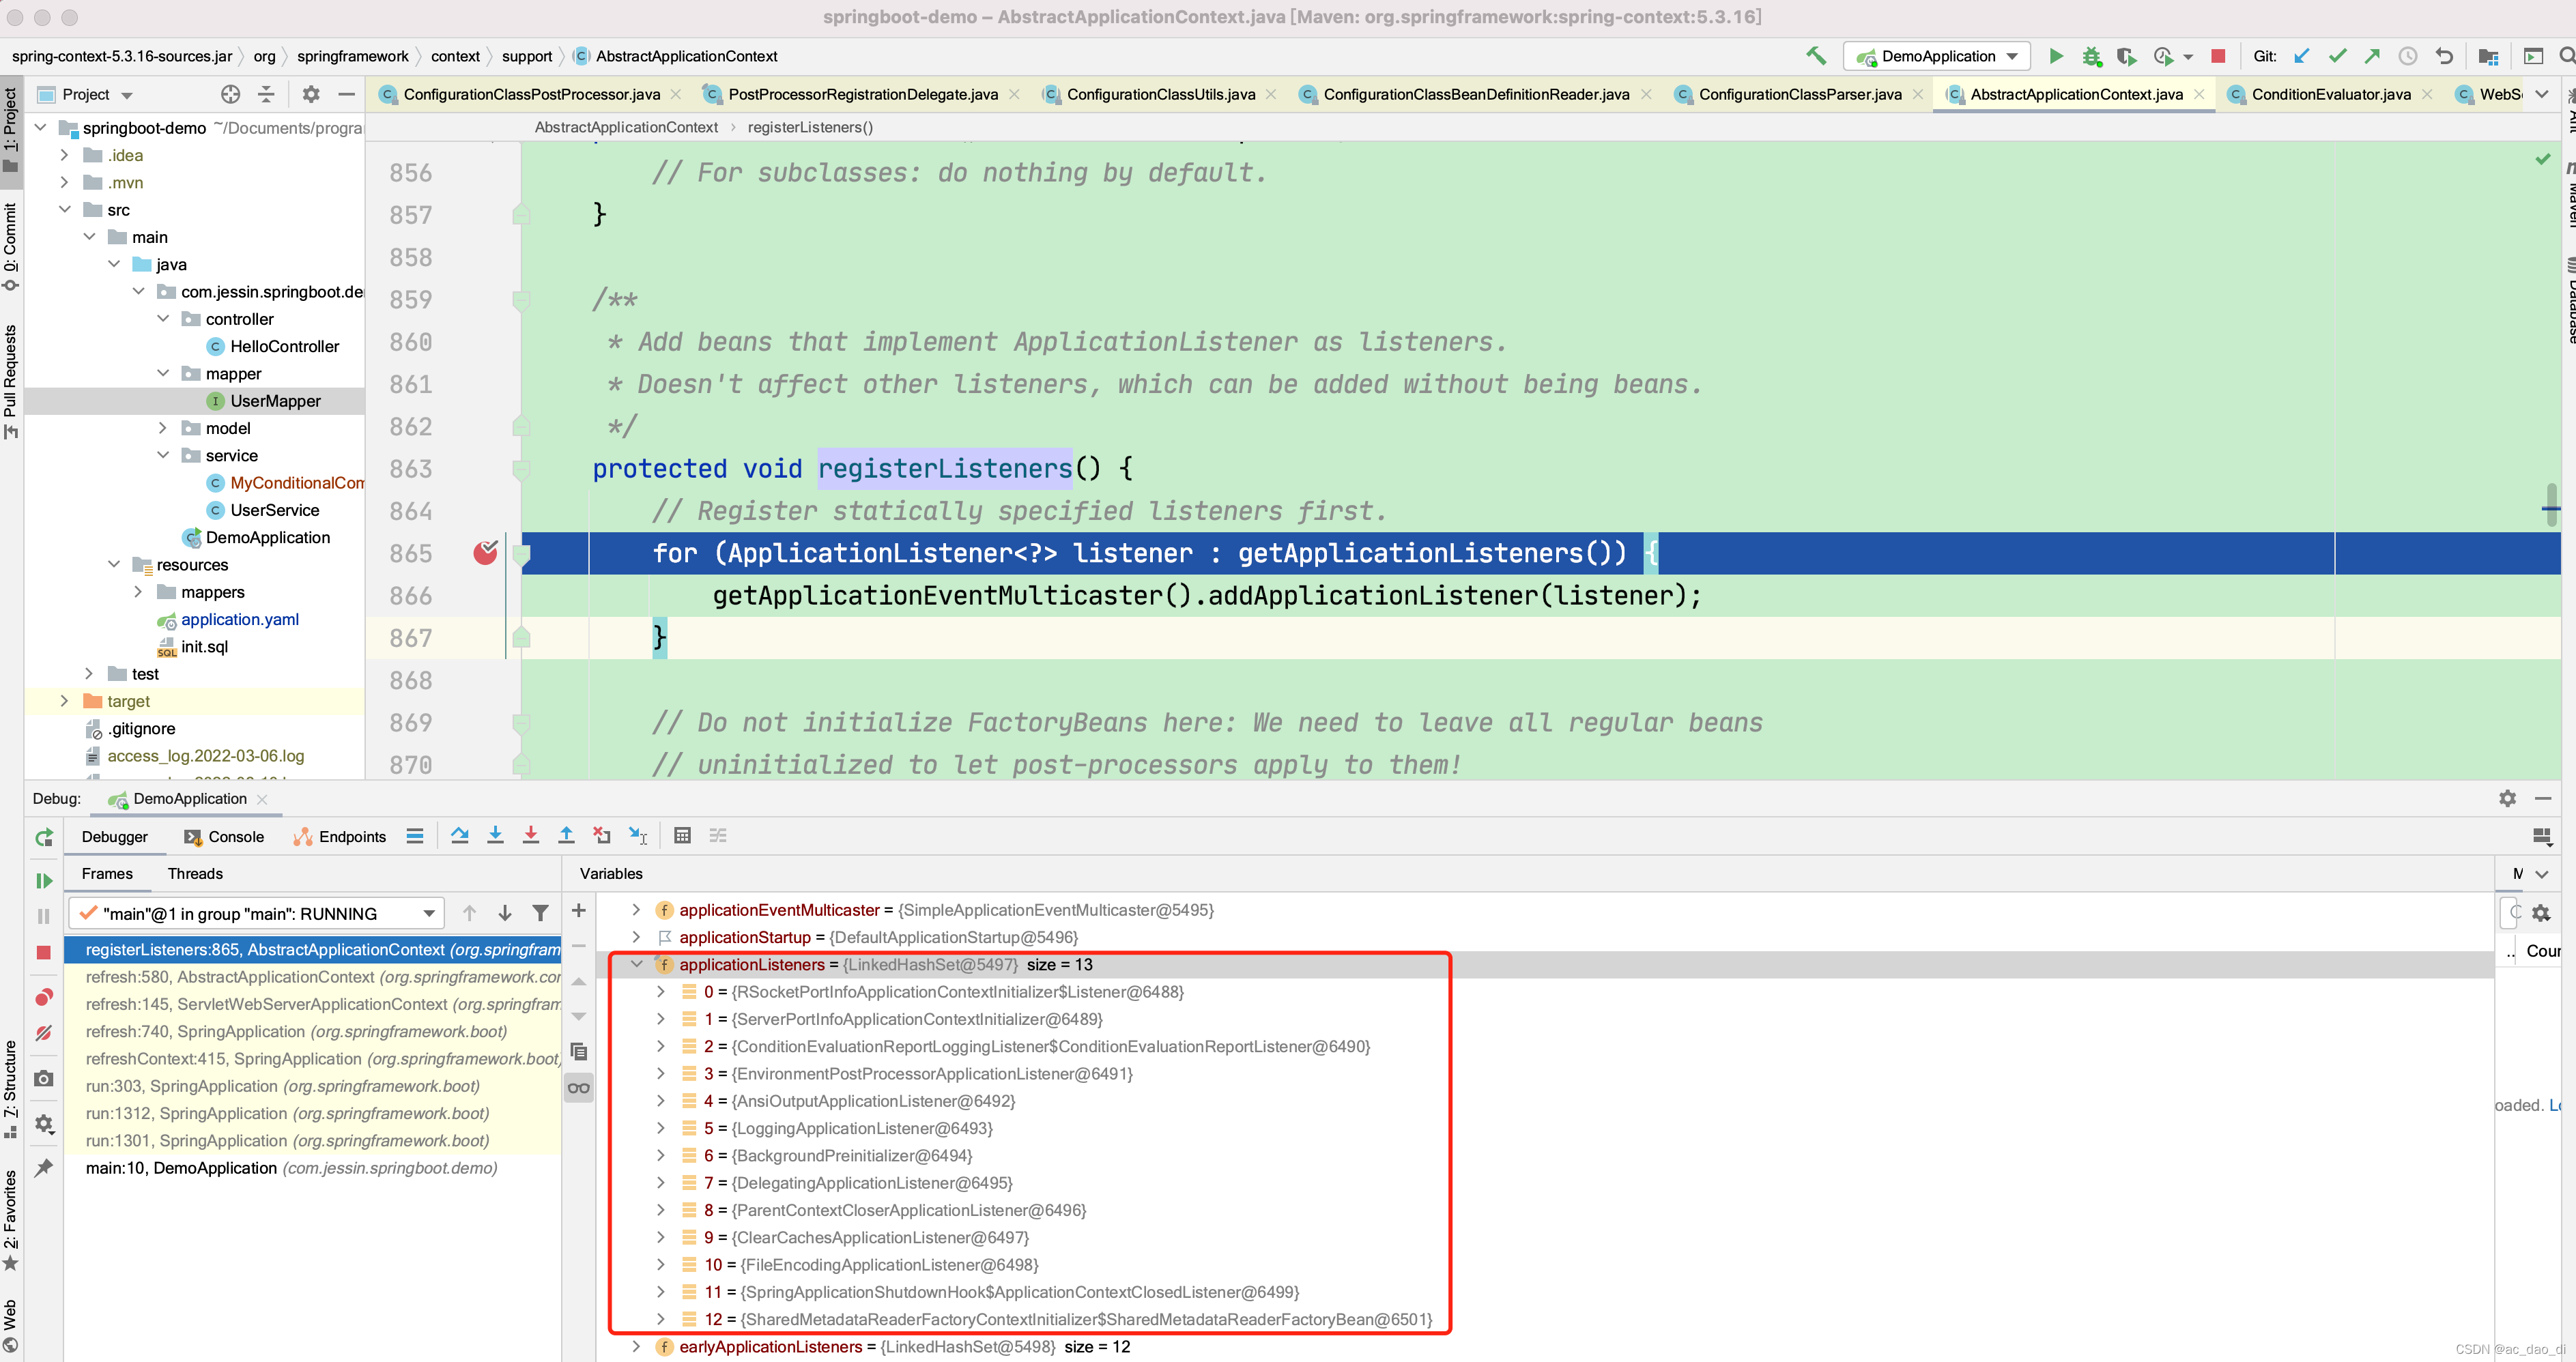Stop DemoApplication with the top toolbar red square
This screenshot has height=1362, width=2576.
pos(2217,56)
